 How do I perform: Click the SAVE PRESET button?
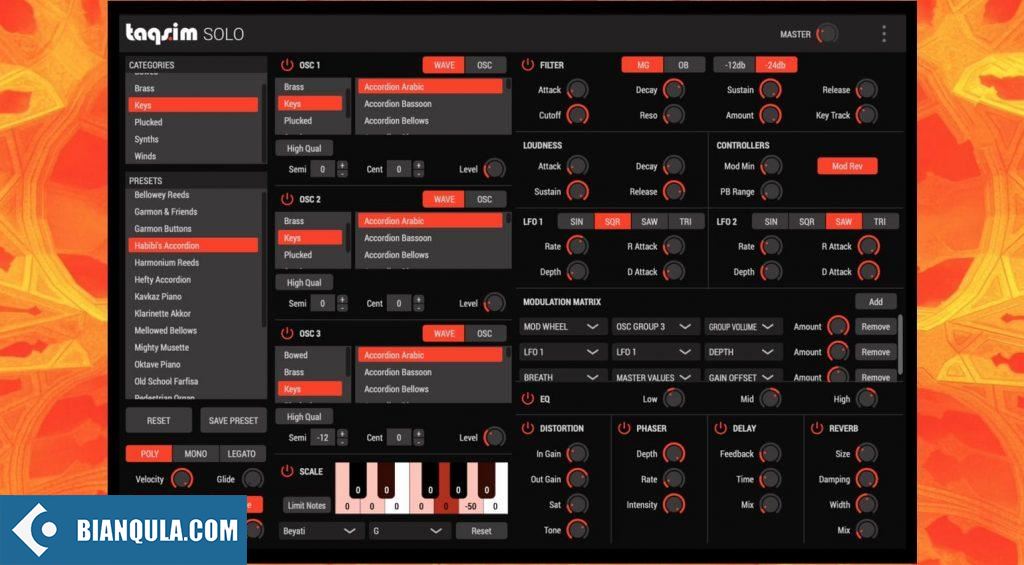point(233,420)
